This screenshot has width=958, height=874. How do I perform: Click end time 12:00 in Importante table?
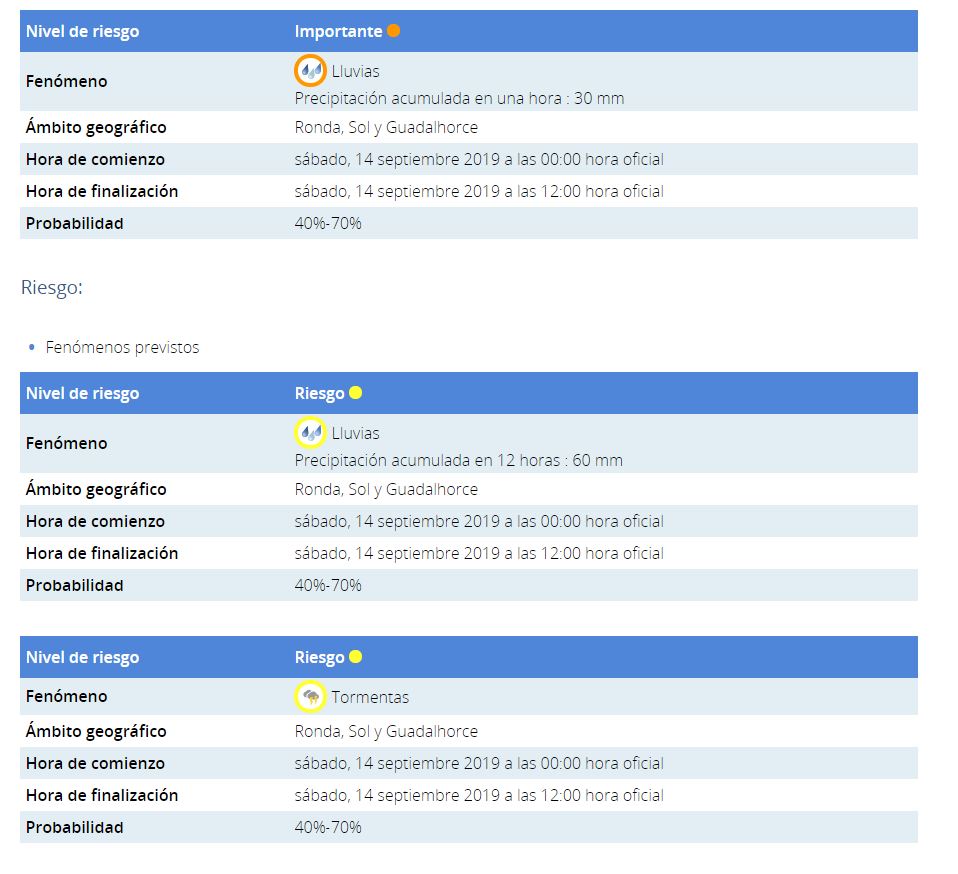(x=479, y=191)
